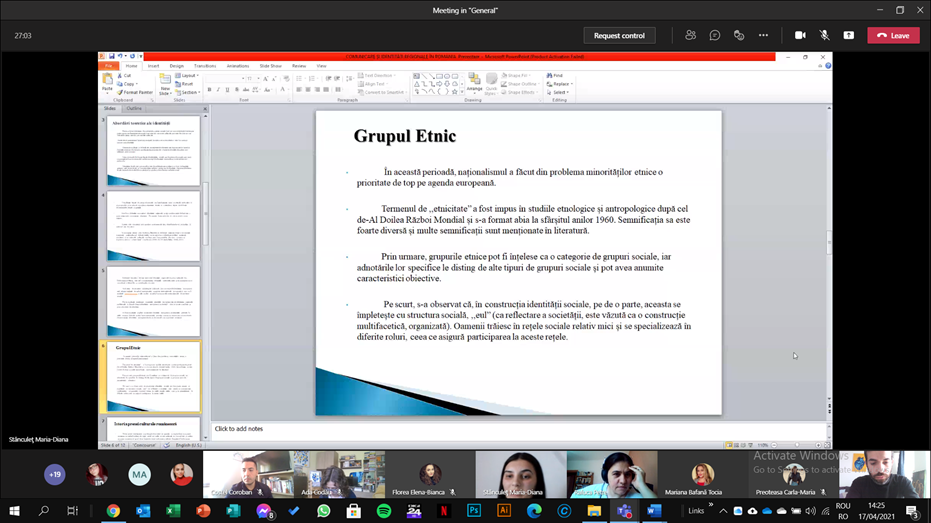Open Google Chrome from the taskbar
The width and height of the screenshot is (931, 523).
click(x=113, y=511)
